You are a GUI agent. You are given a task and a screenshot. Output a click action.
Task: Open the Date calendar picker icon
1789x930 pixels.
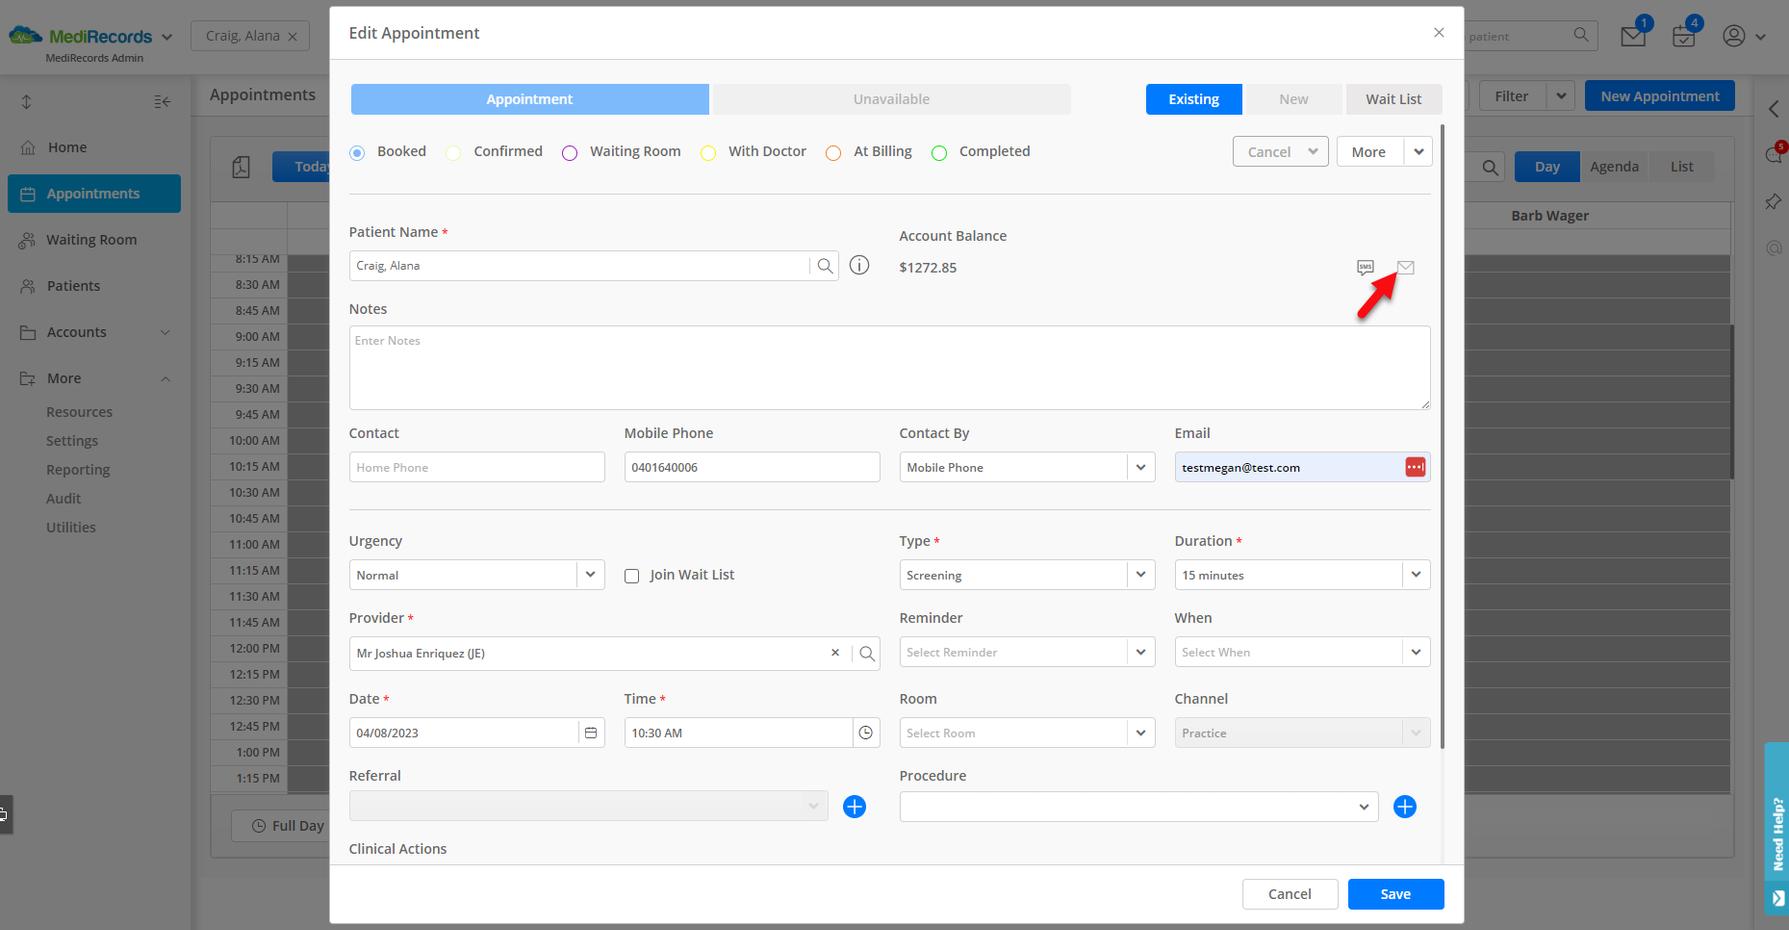(x=591, y=733)
